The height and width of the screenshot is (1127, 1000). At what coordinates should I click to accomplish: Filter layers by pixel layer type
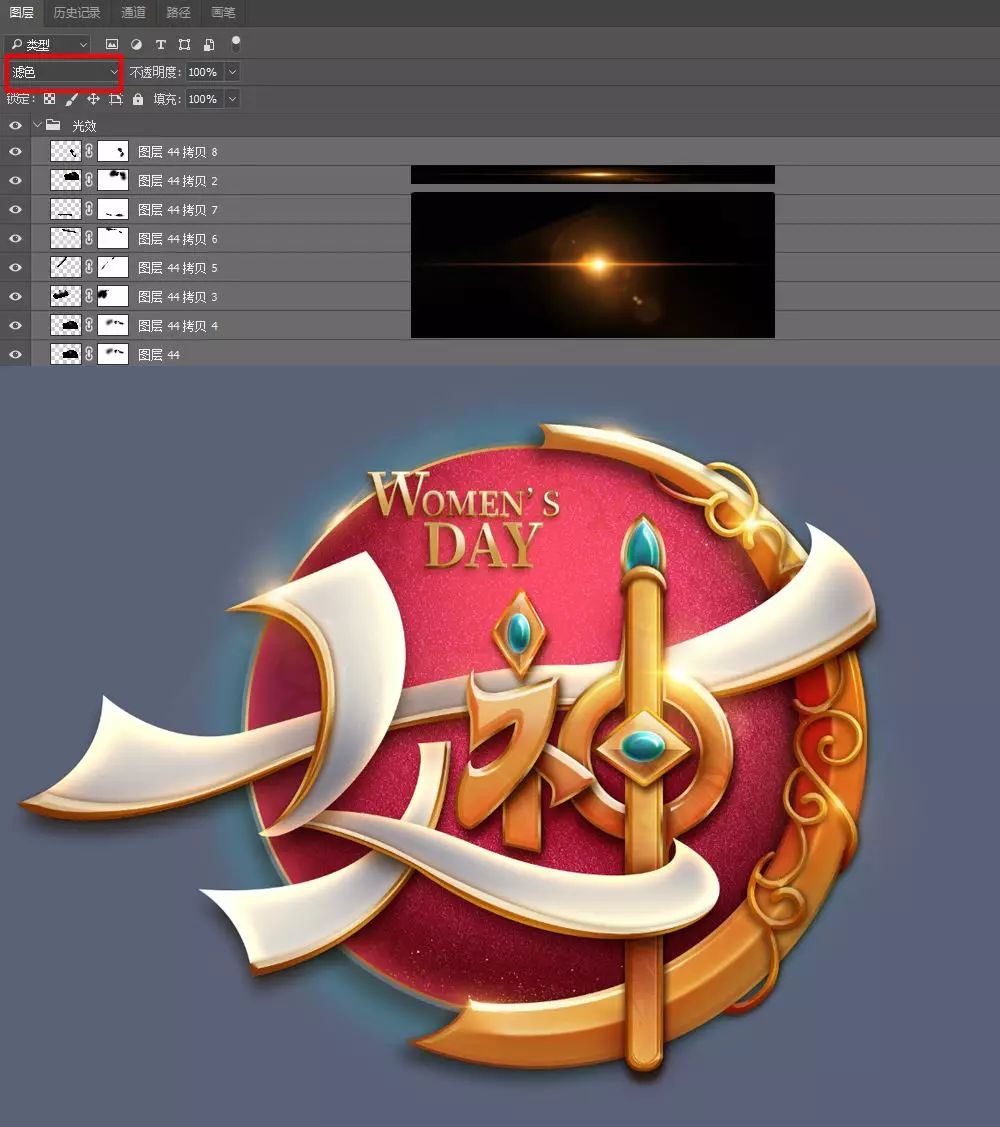[x=111, y=44]
